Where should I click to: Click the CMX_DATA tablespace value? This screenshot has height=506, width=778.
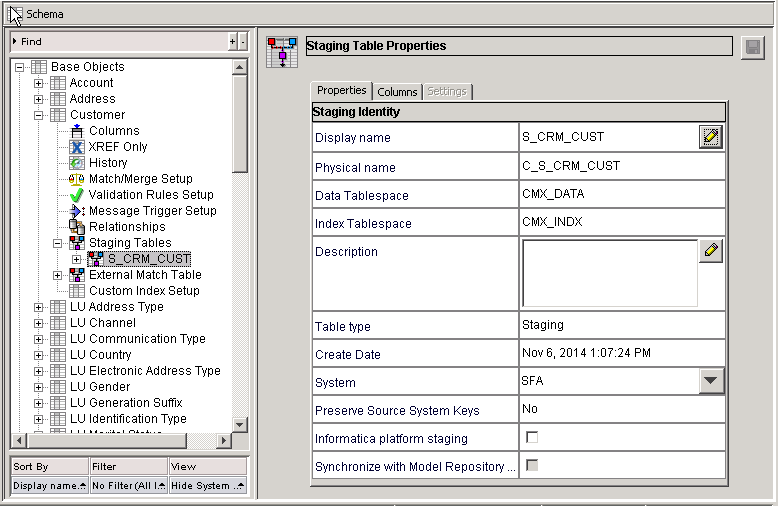(x=553, y=194)
